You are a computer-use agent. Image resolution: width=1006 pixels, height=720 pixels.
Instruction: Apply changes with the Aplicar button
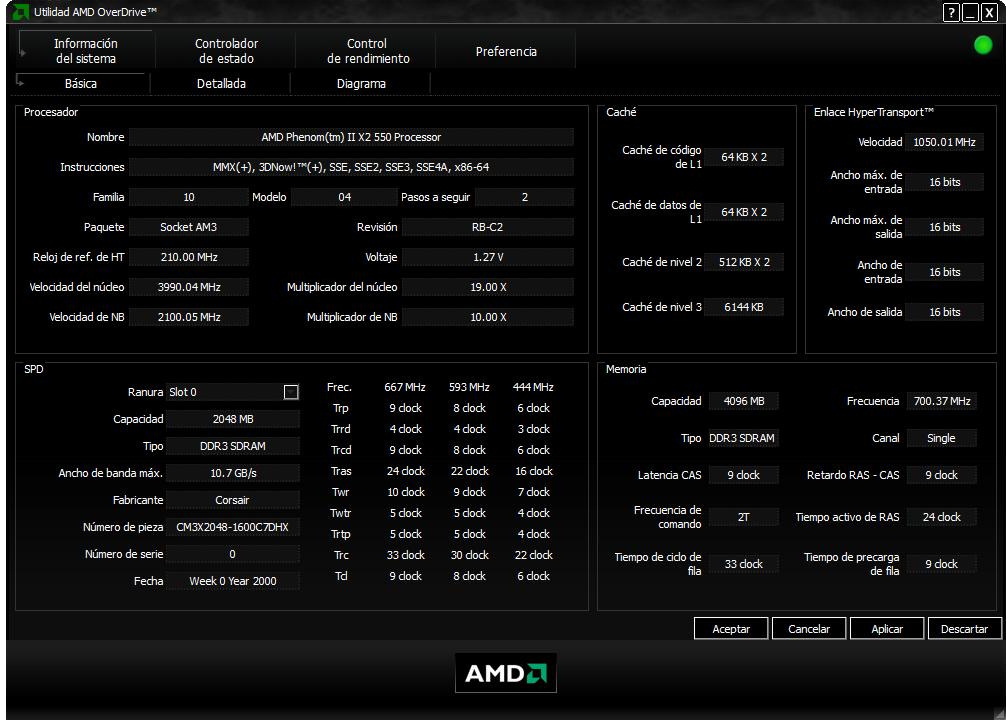click(x=887, y=629)
